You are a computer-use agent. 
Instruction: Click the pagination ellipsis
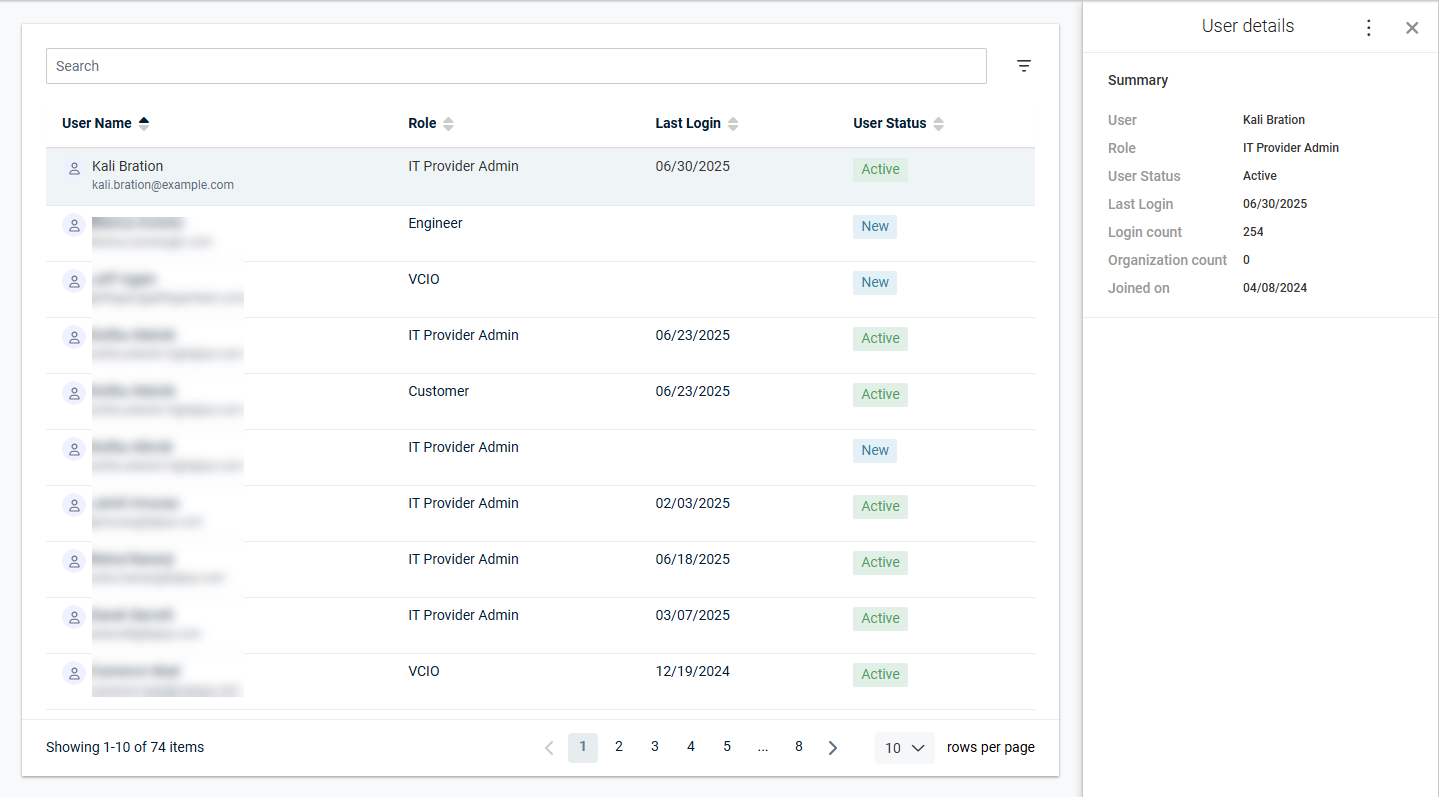click(x=763, y=747)
